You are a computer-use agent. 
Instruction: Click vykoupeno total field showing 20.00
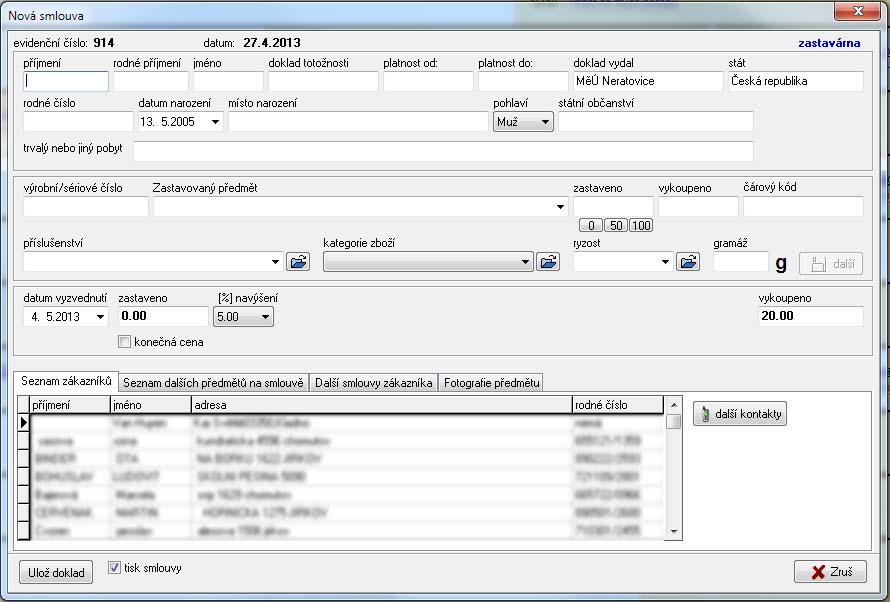tap(811, 316)
